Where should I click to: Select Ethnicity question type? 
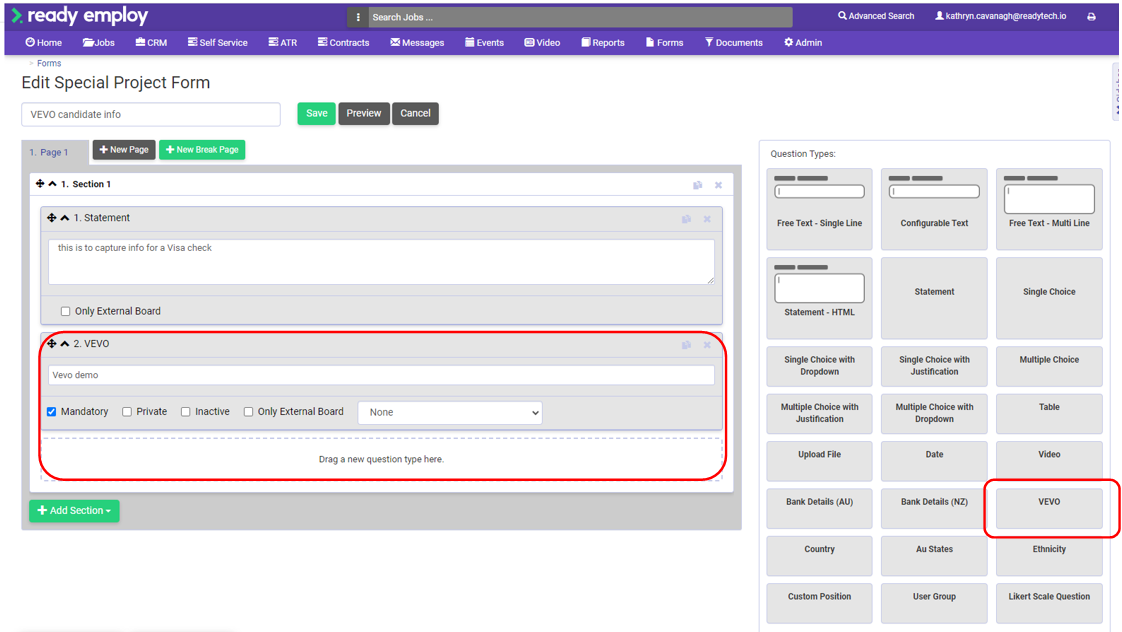pos(1049,555)
